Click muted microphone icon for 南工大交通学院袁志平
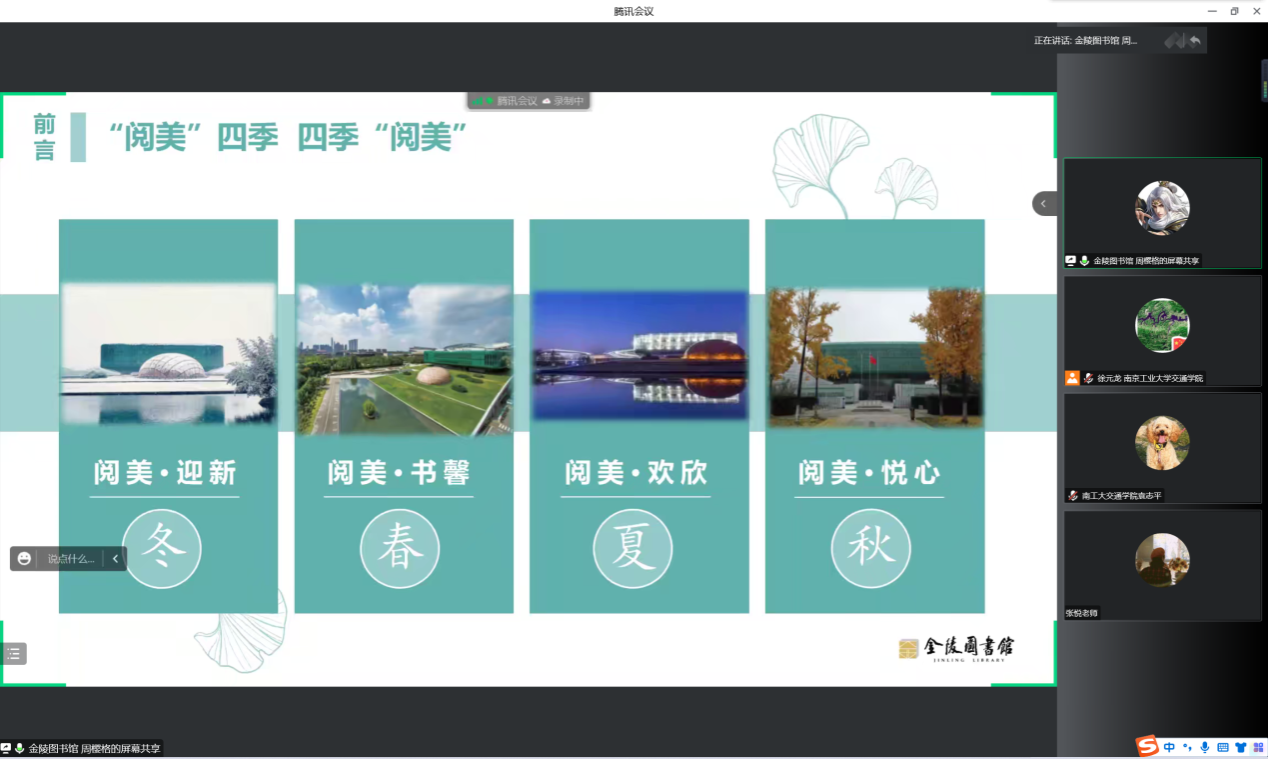 [1073, 496]
